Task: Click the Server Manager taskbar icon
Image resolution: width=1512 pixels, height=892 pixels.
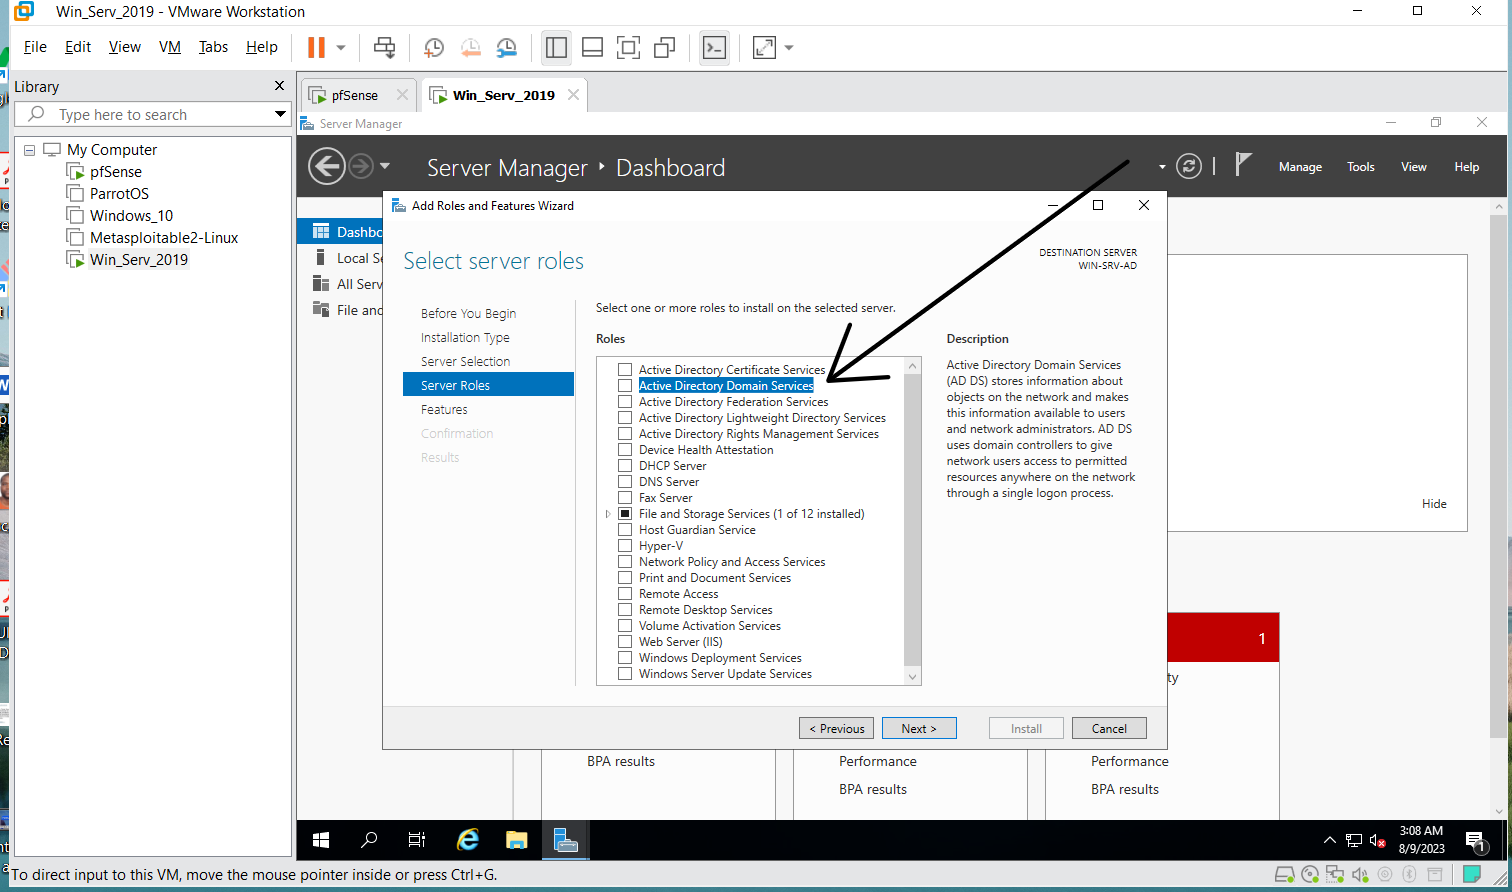Action: point(566,840)
